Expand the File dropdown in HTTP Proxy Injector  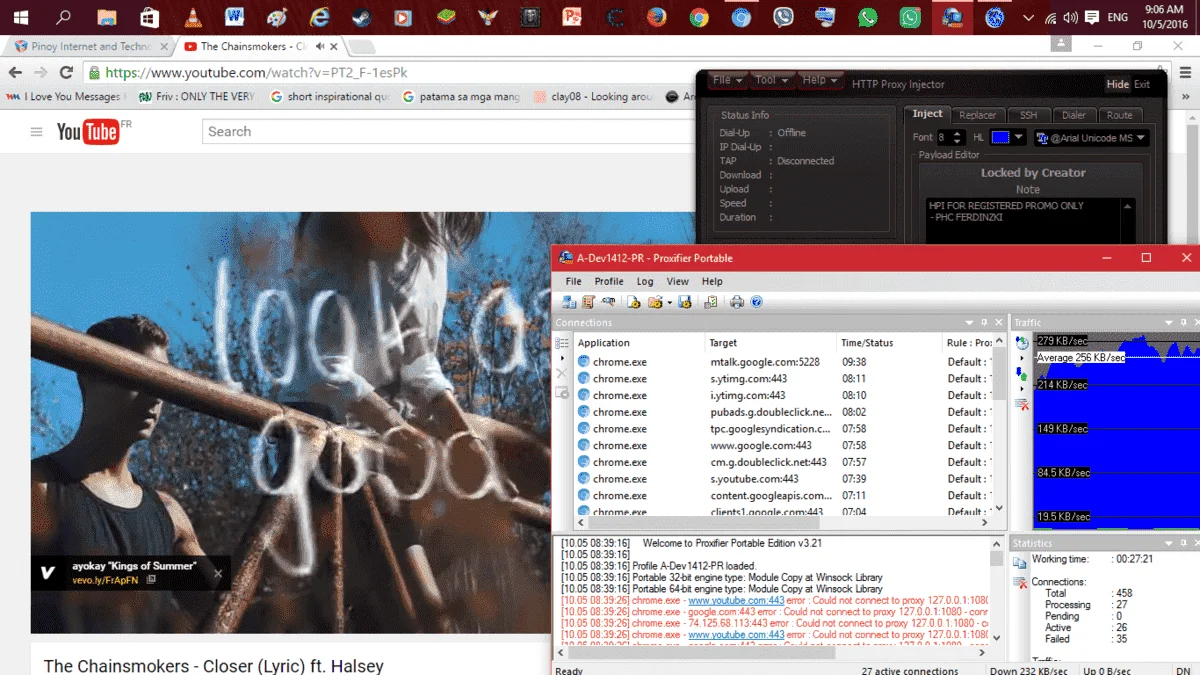click(727, 81)
